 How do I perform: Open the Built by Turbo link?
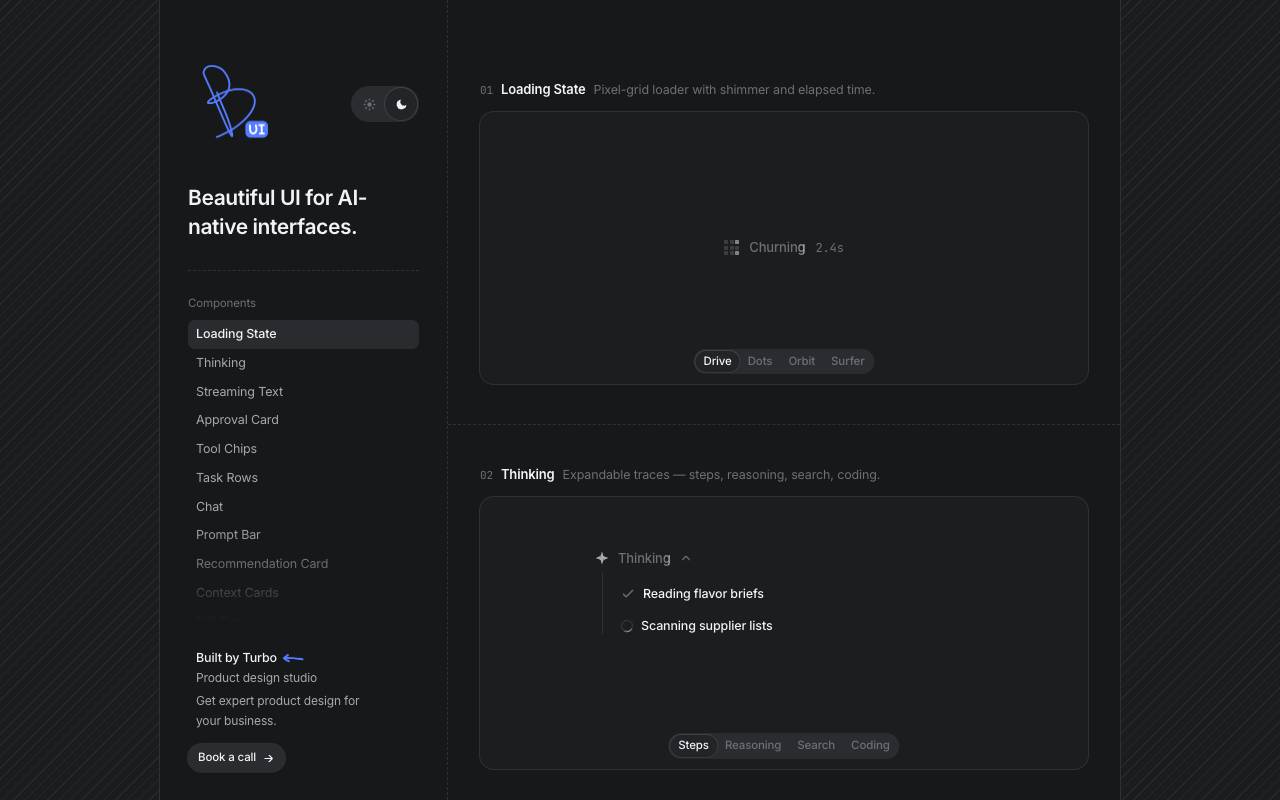point(236,658)
